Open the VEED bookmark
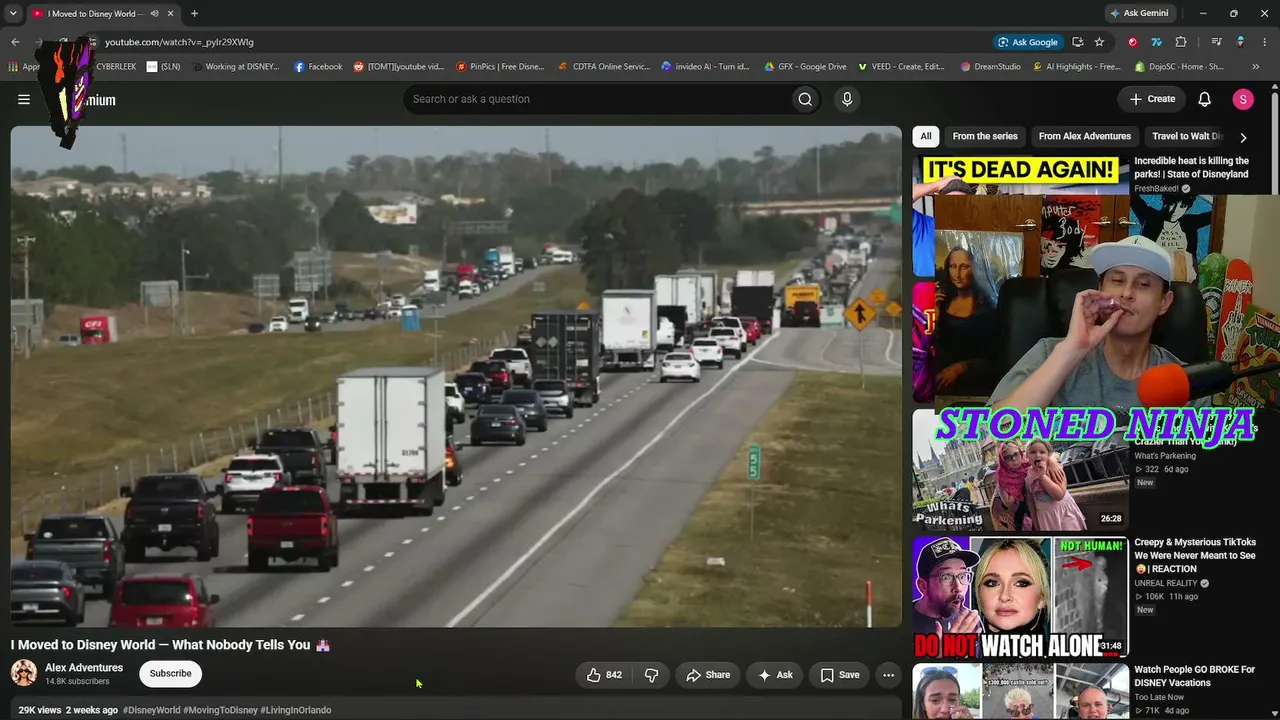The width and height of the screenshot is (1280, 720). point(900,67)
